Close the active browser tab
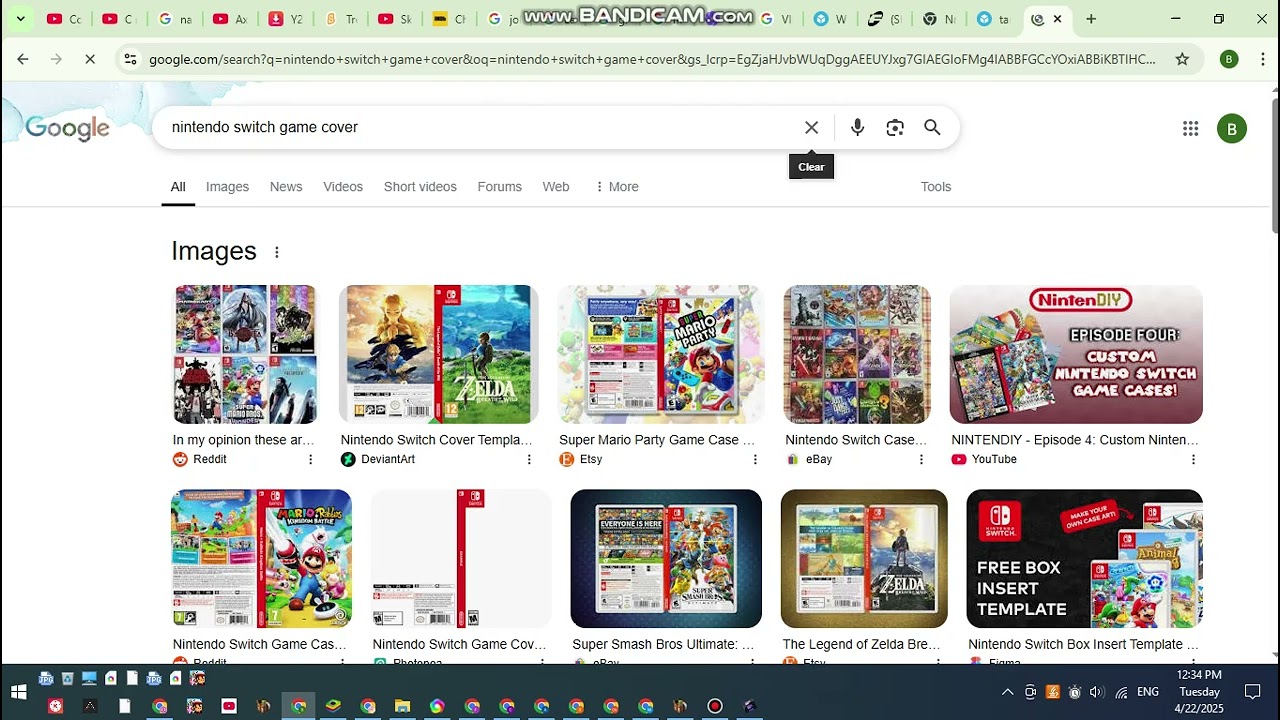 [1058, 19]
